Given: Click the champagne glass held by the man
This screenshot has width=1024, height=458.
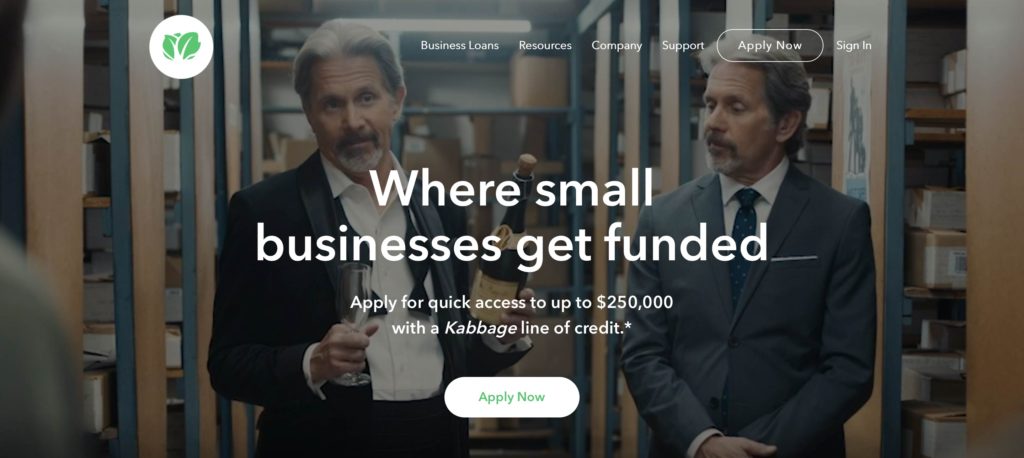Looking at the screenshot, I should tap(353, 323).
